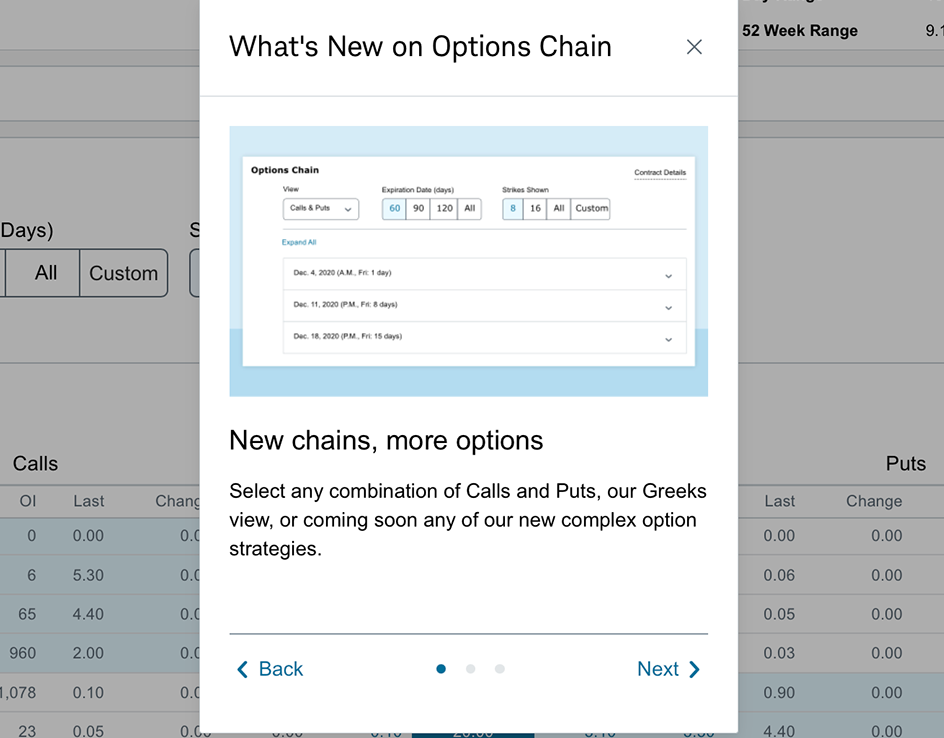Select the third pagination dot

pos(500,669)
